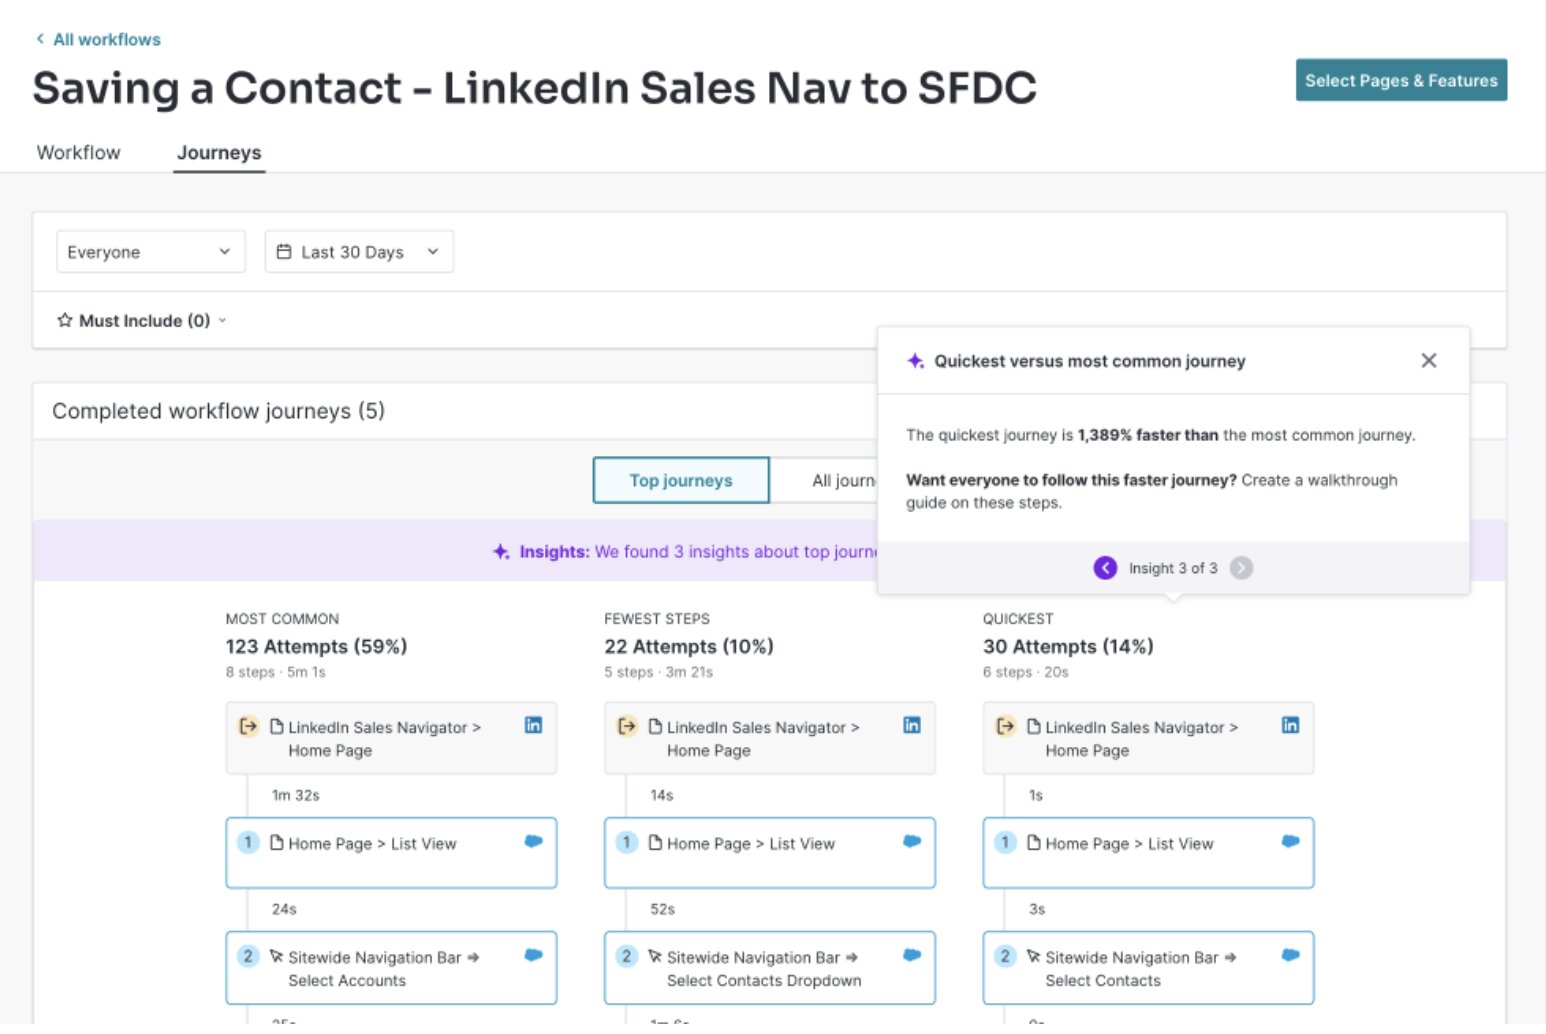
Task: Click Salesforce cloud icon on Quickest step 1
Action: [1291, 841]
